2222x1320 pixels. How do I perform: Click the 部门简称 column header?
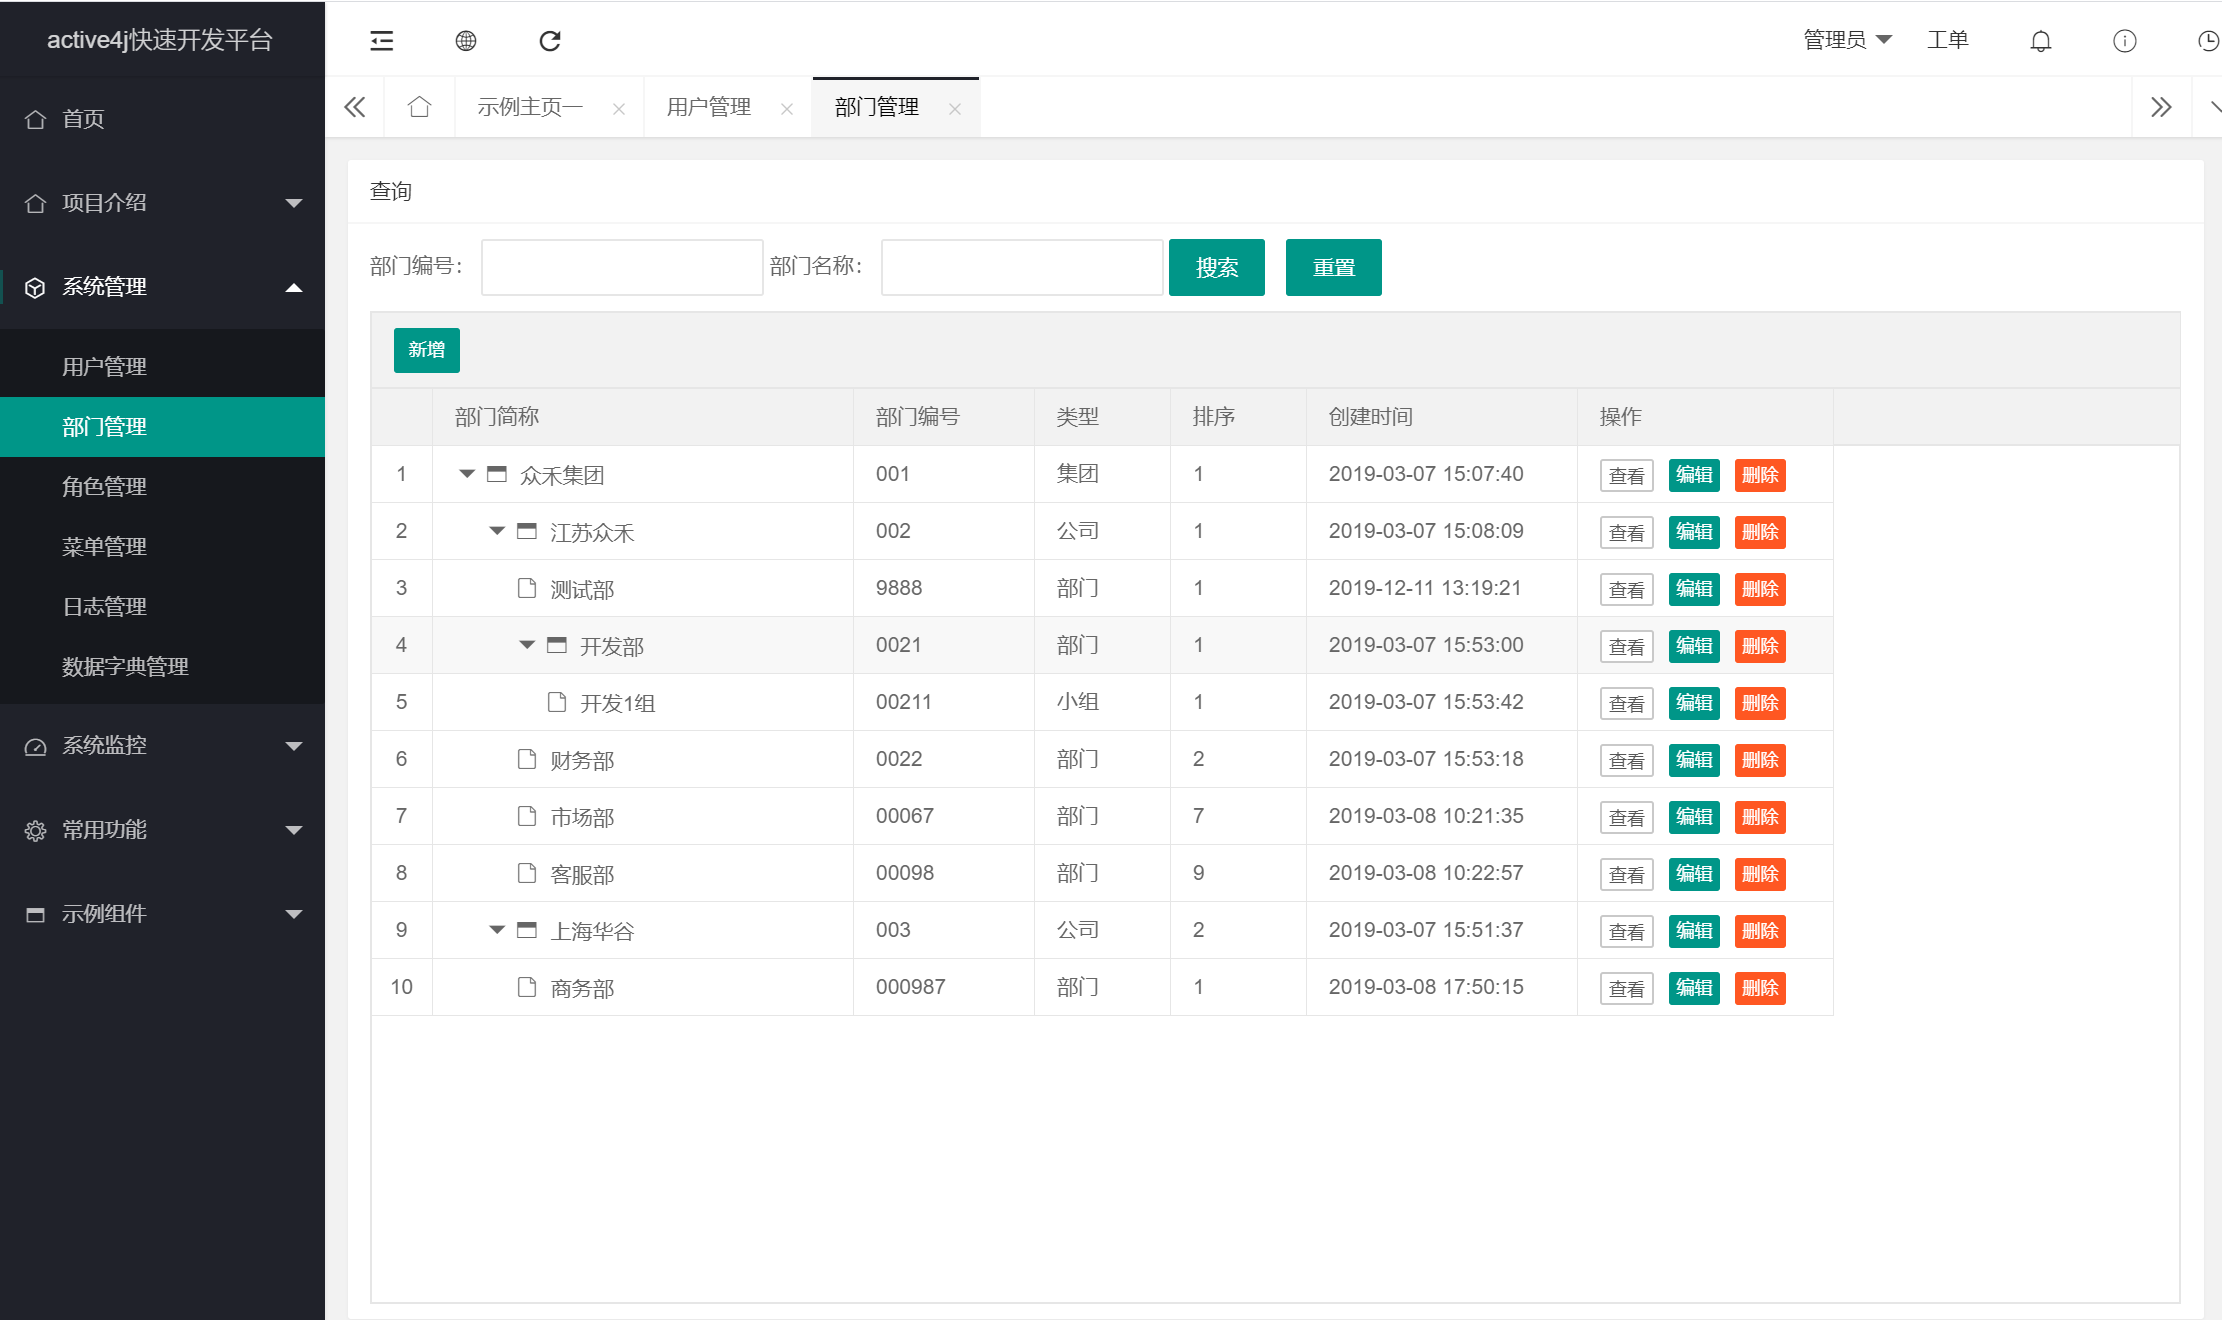643,417
